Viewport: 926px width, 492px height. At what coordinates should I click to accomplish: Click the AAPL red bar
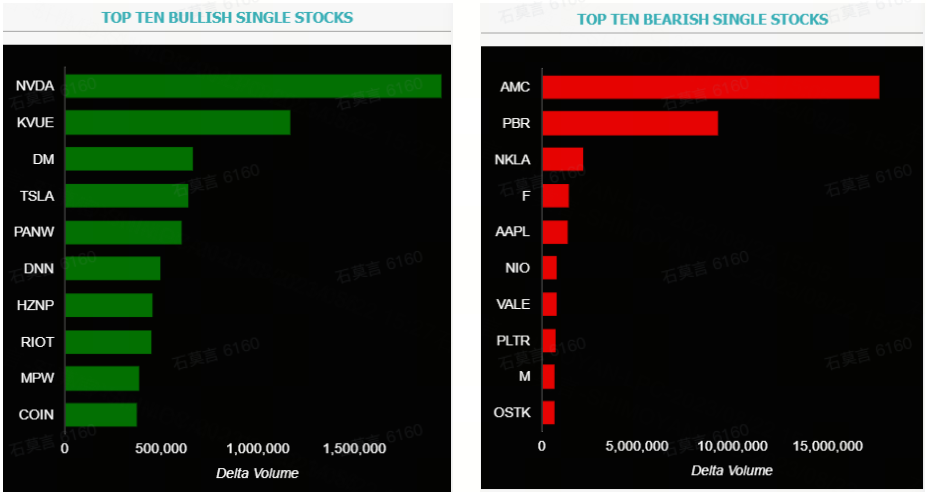click(x=555, y=232)
